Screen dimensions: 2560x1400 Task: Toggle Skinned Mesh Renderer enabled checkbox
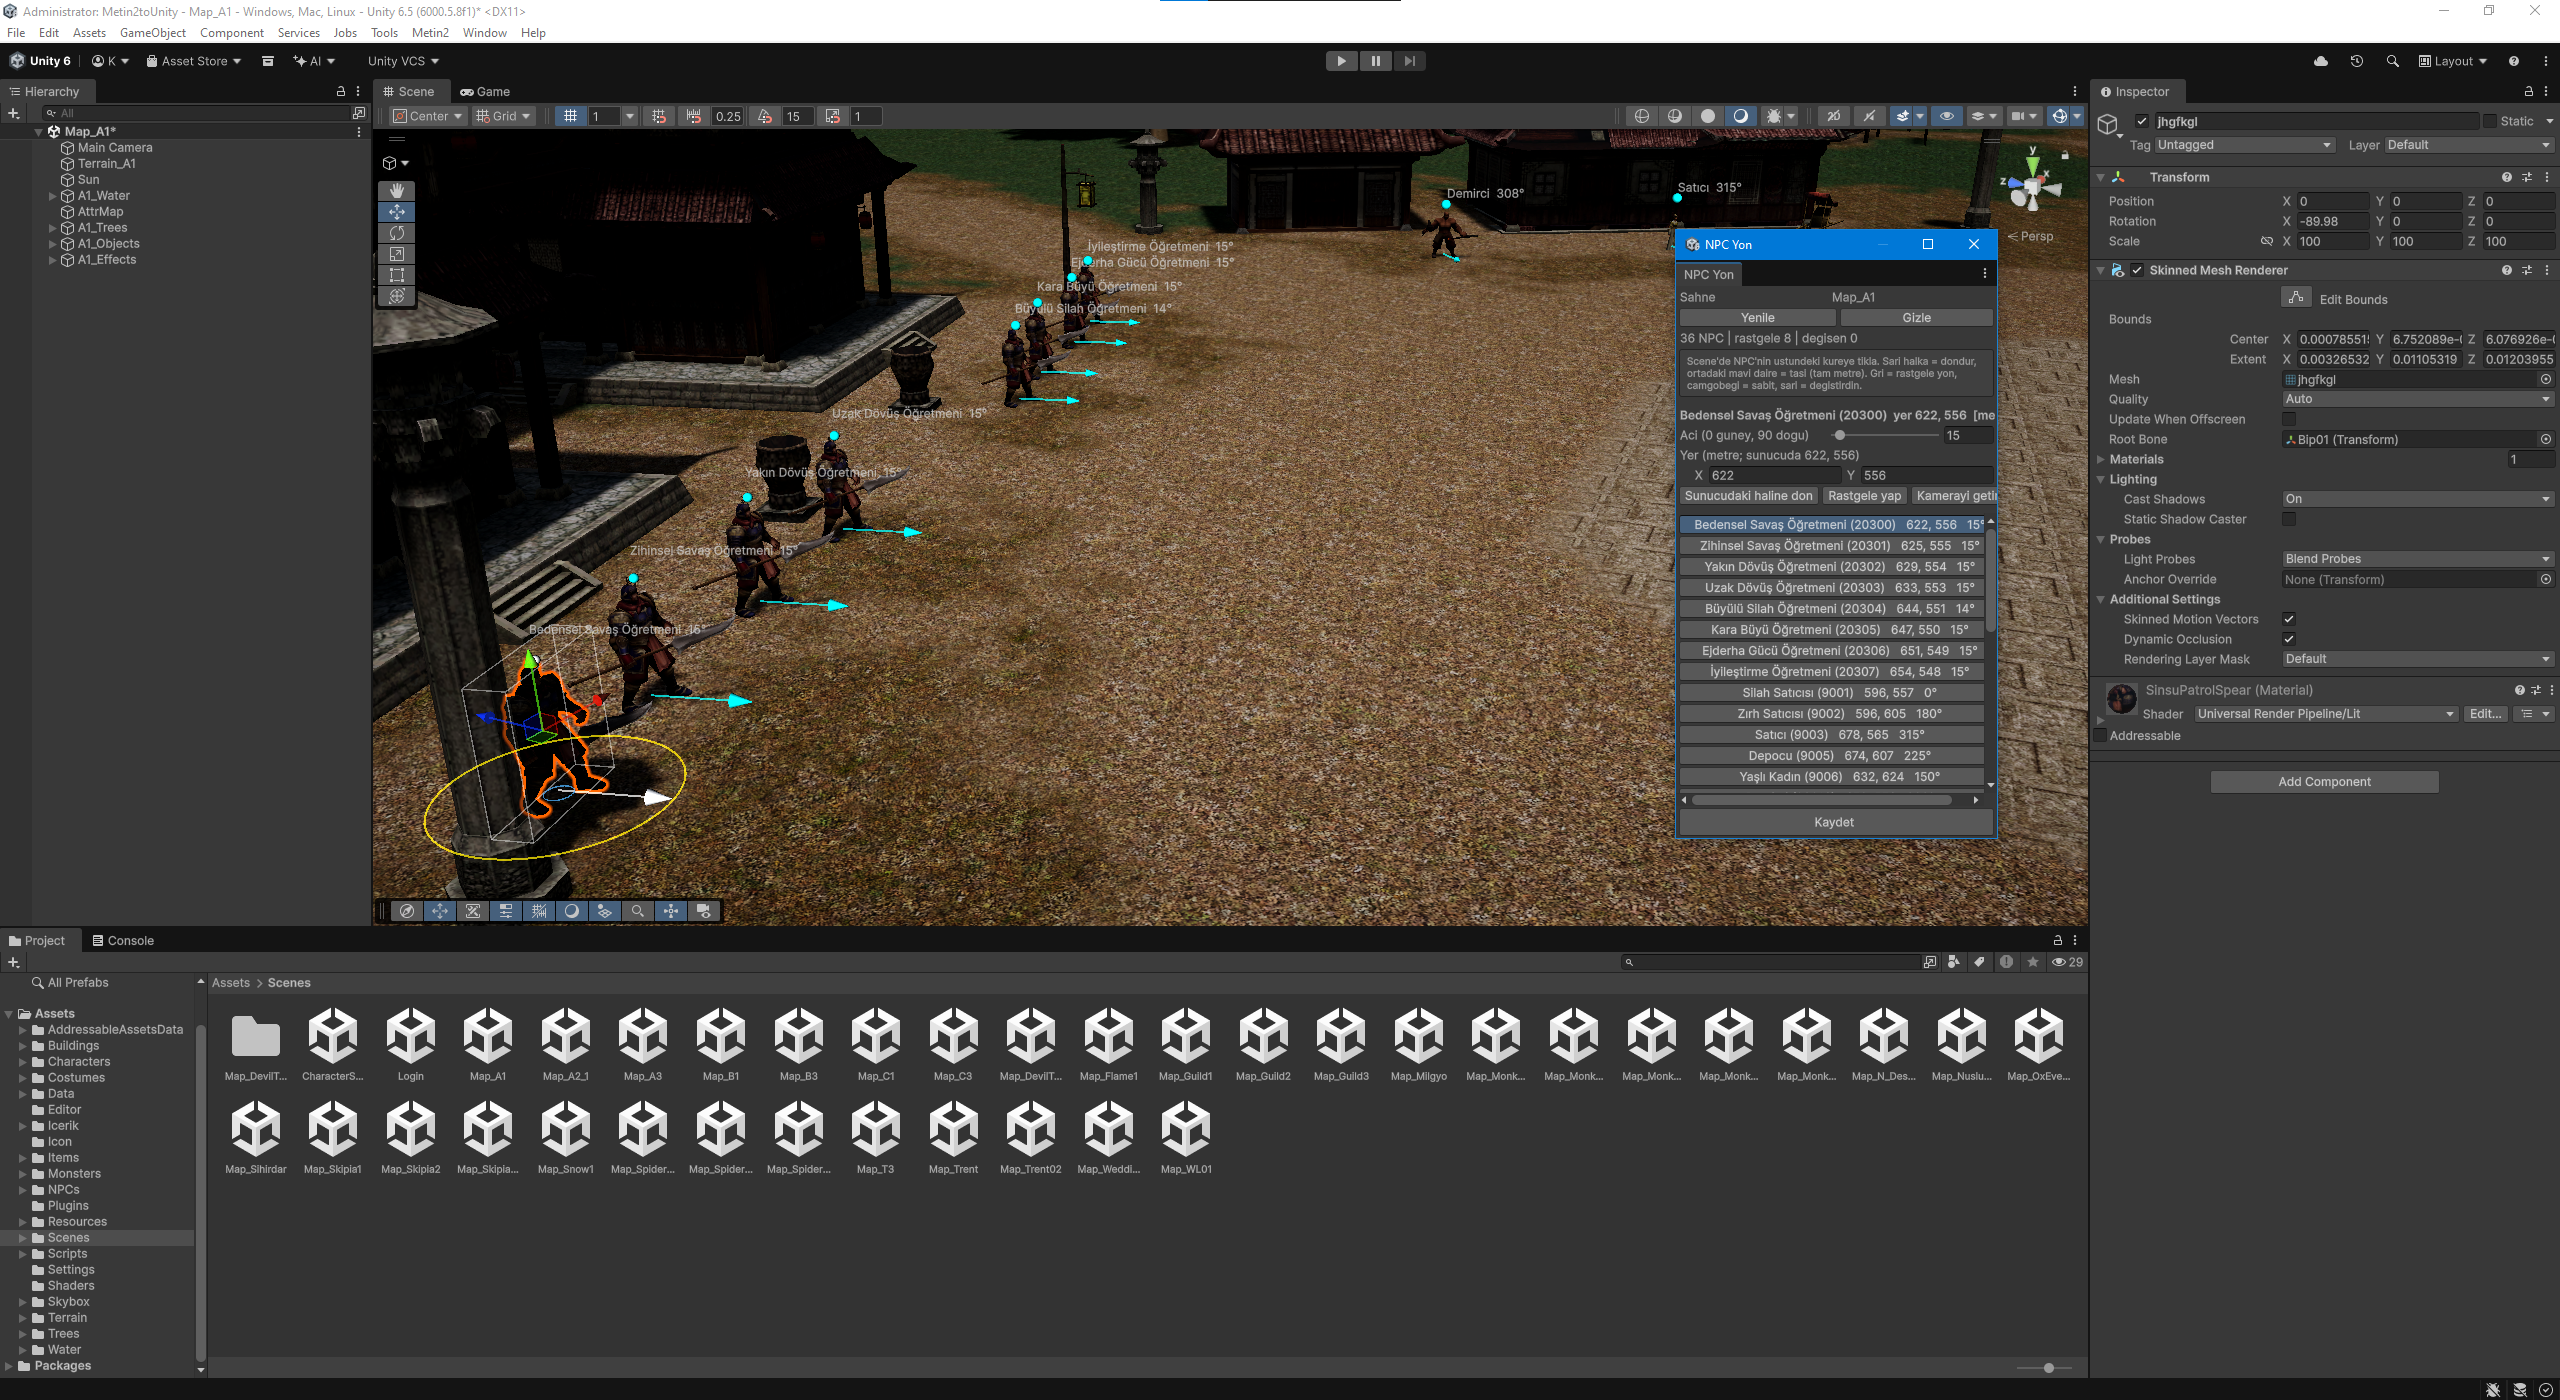pyautogui.click(x=2137, y=270)
